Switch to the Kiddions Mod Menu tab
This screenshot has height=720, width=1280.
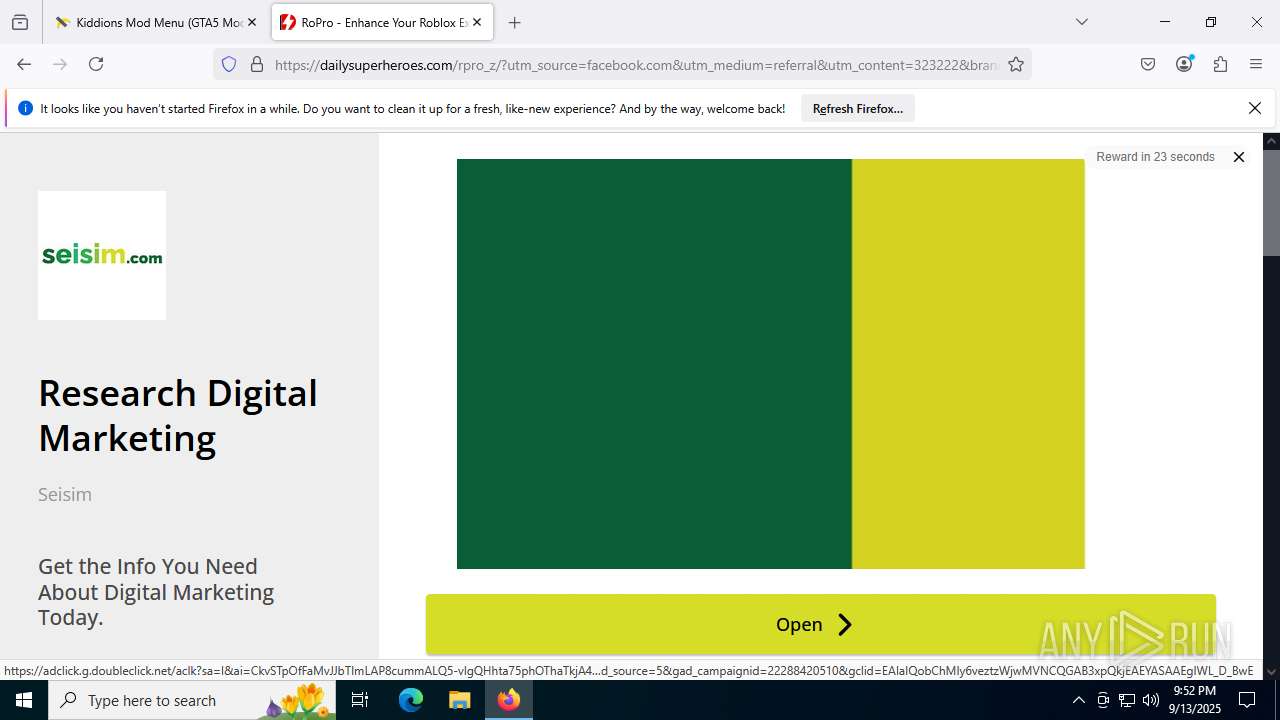(x=155, y=22)
